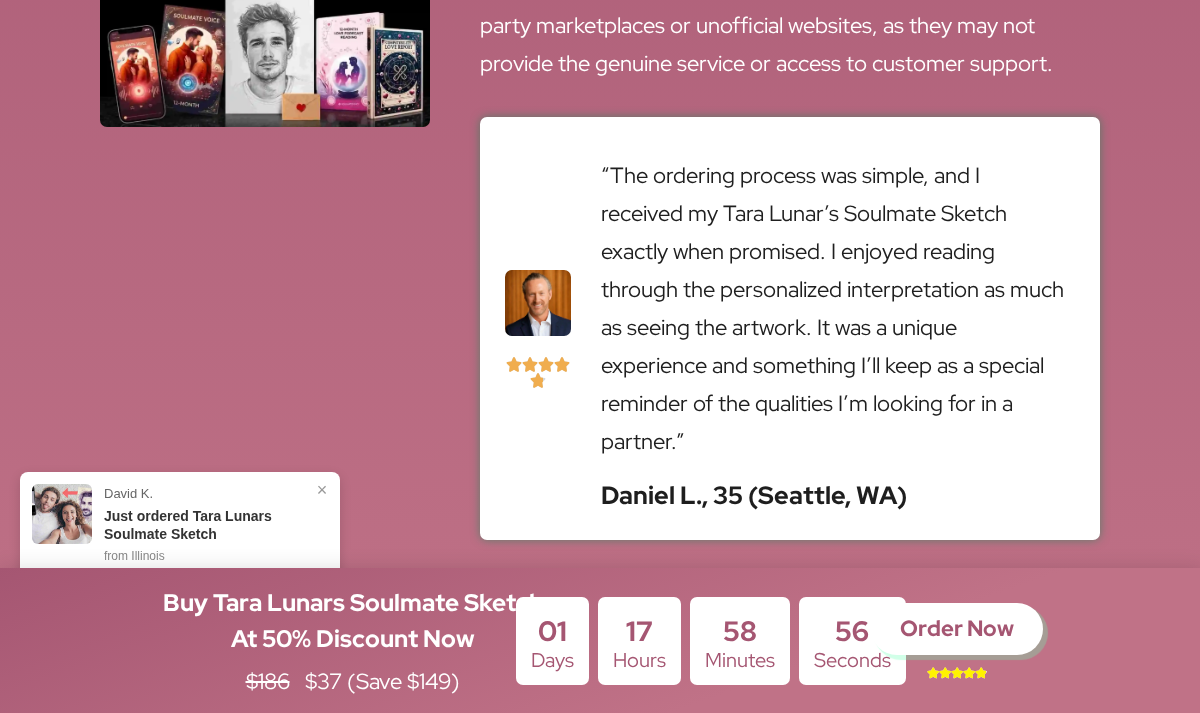Screen dimensions: 1200x713
Task: Click 'from Illinois' text in the notification
Action: [134, 556]
